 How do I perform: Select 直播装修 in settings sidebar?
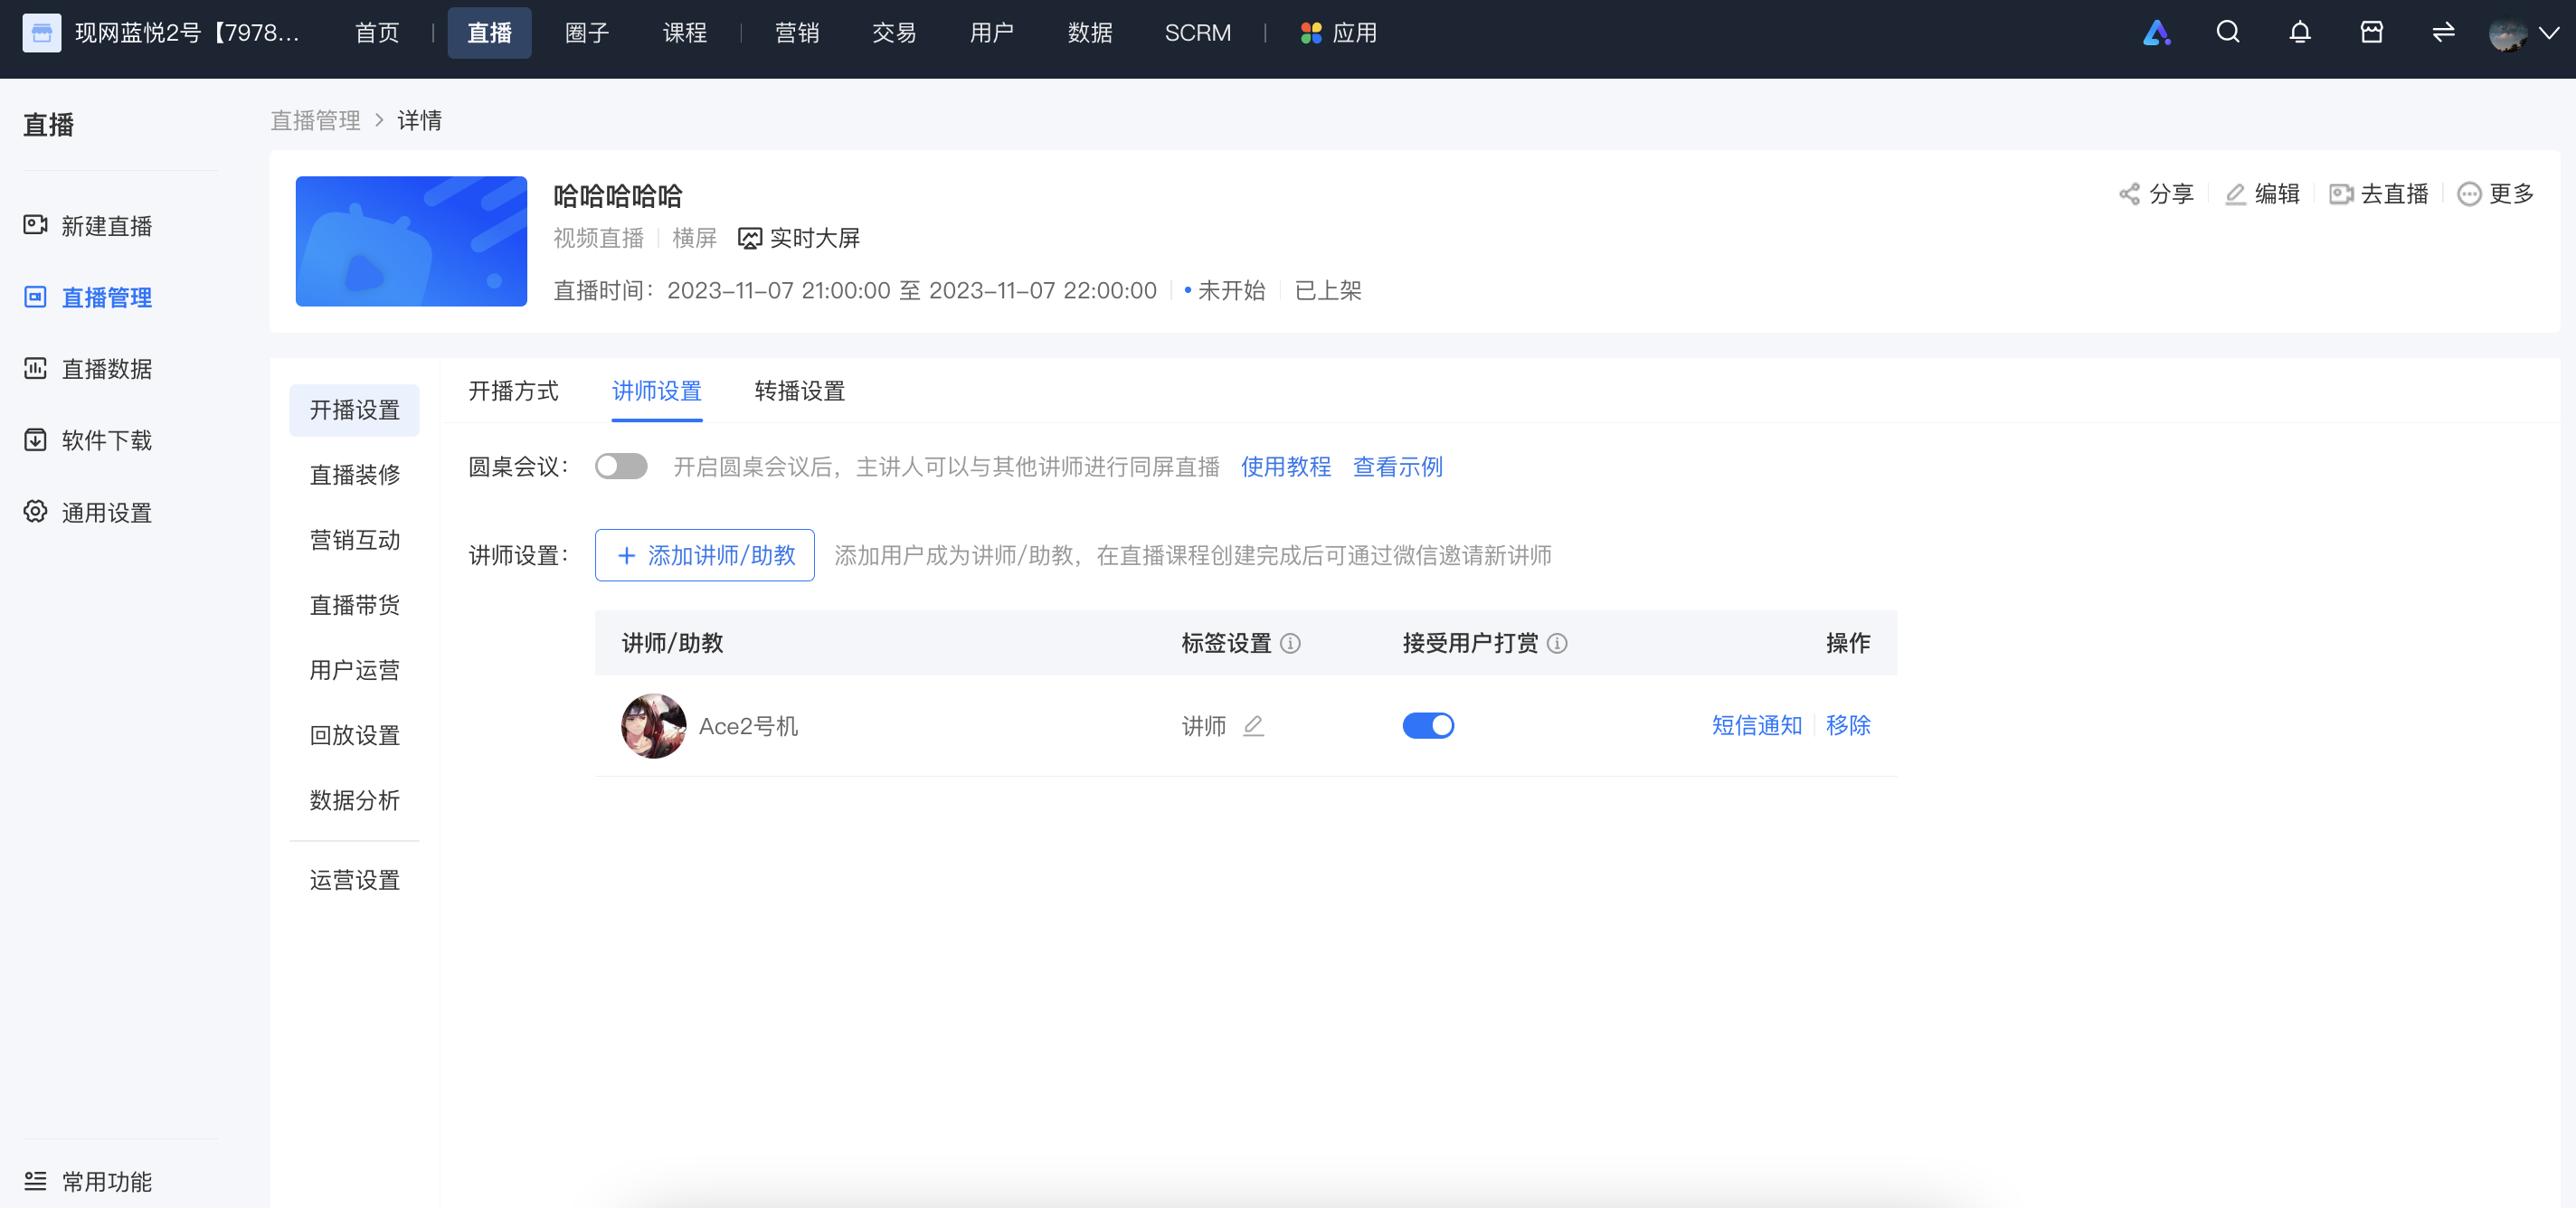(x=354, y=475)
